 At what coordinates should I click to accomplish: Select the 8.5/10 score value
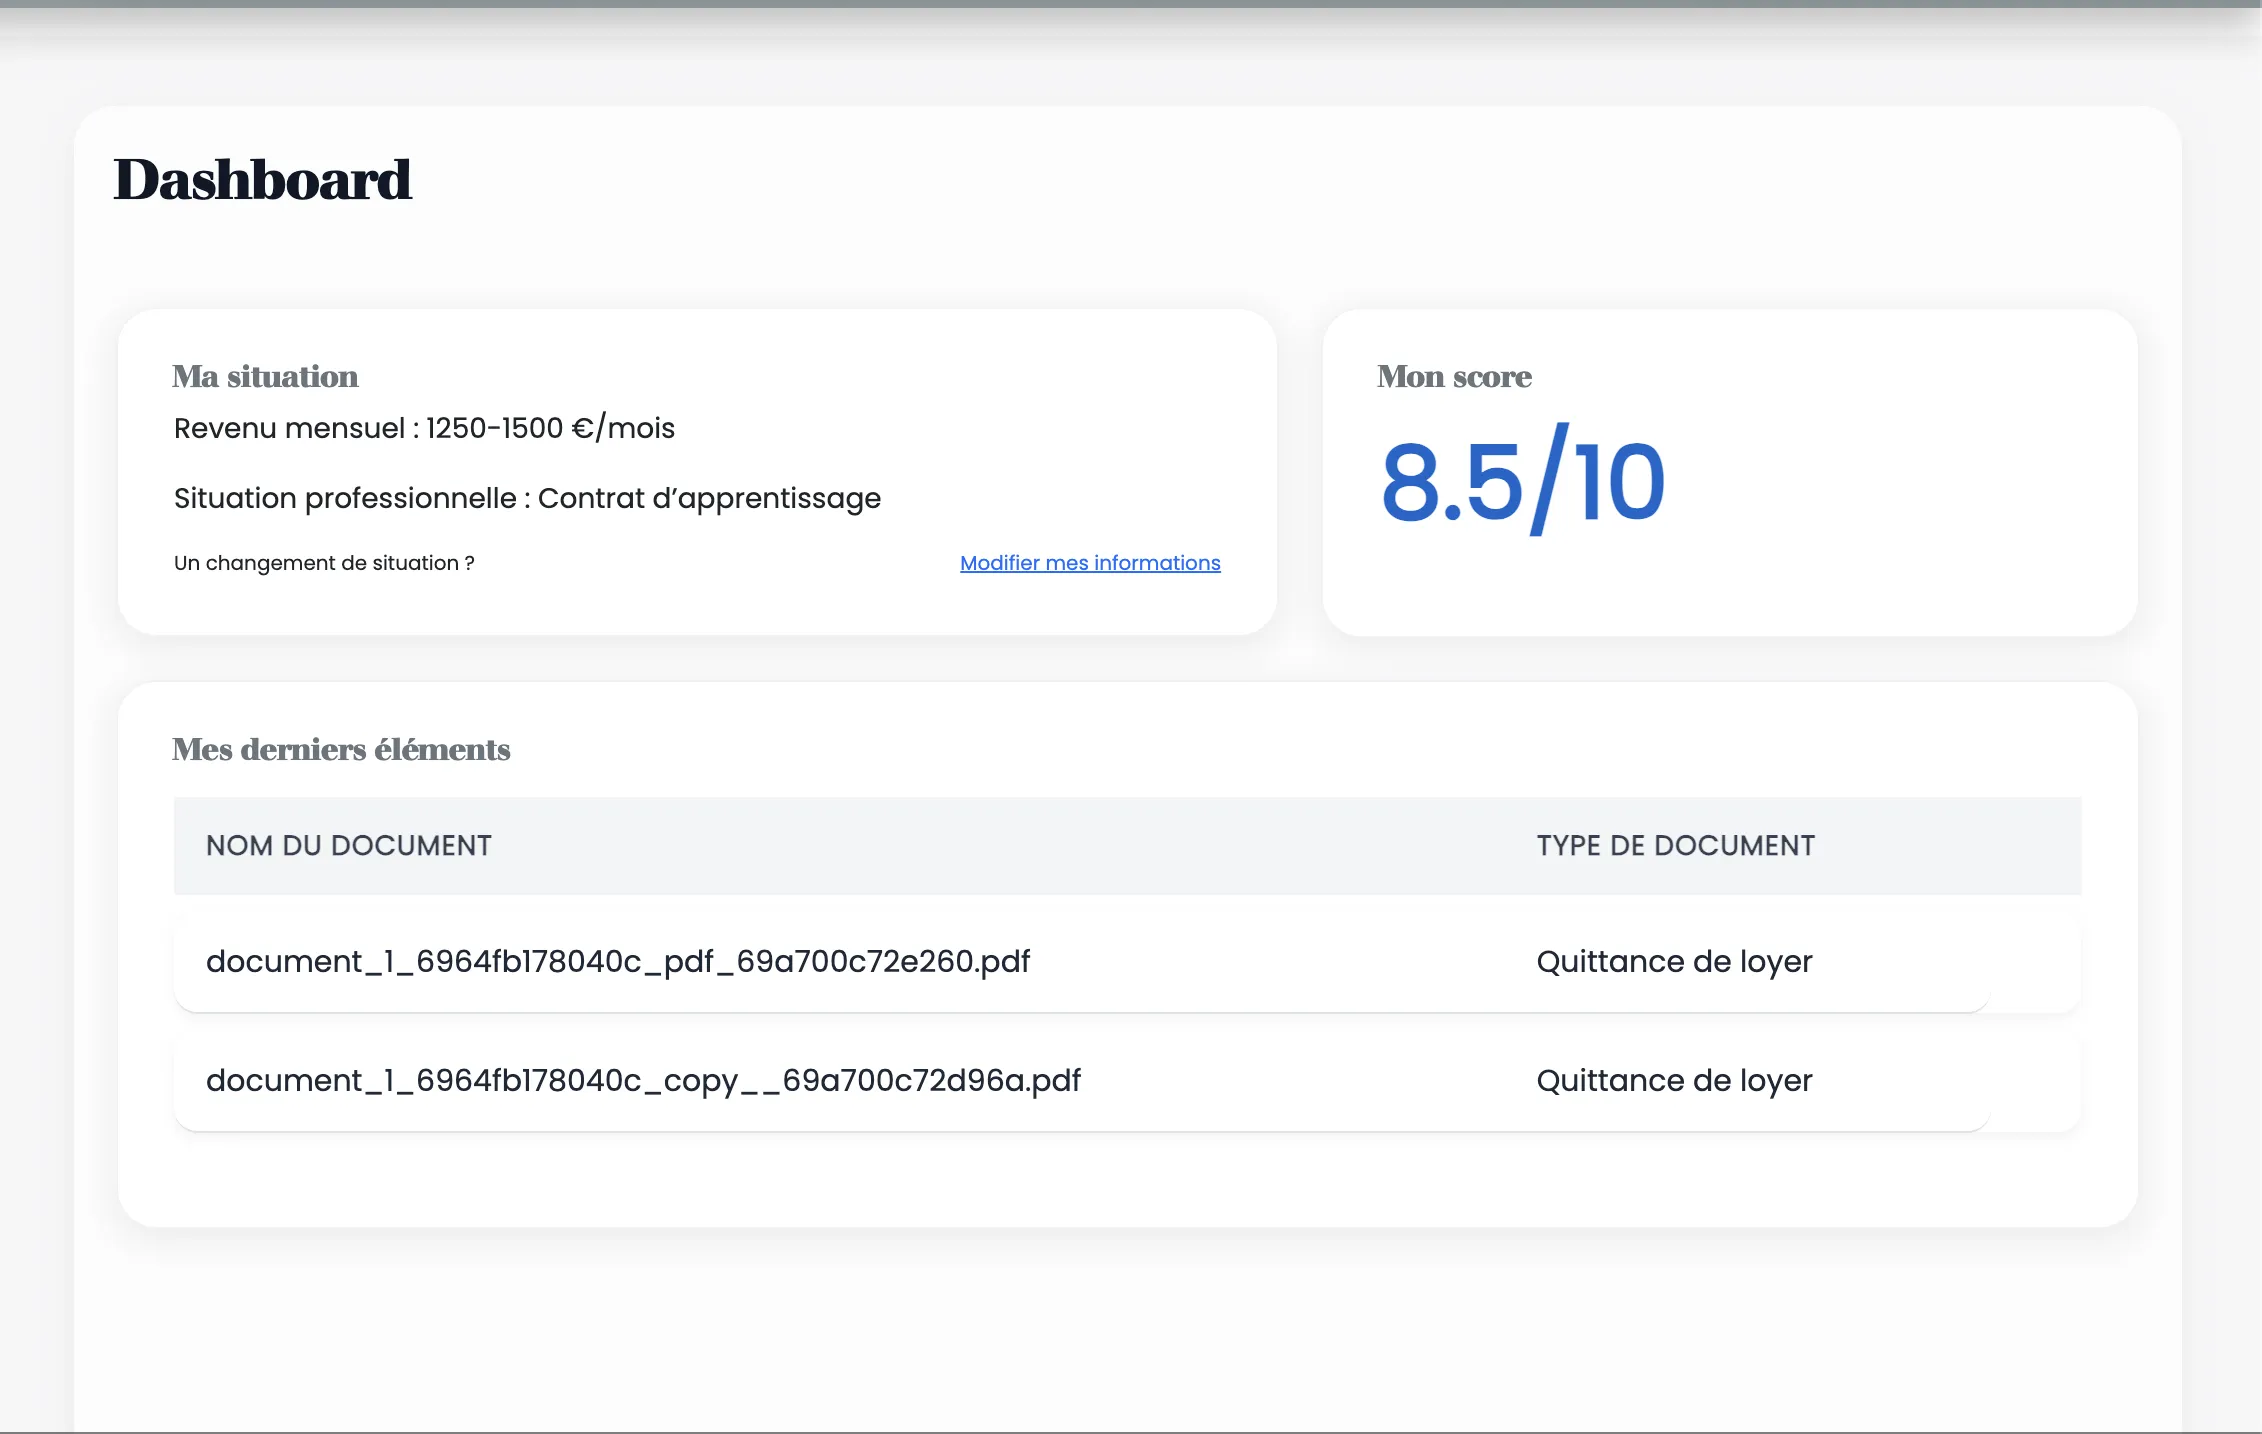coord(1522,482)
